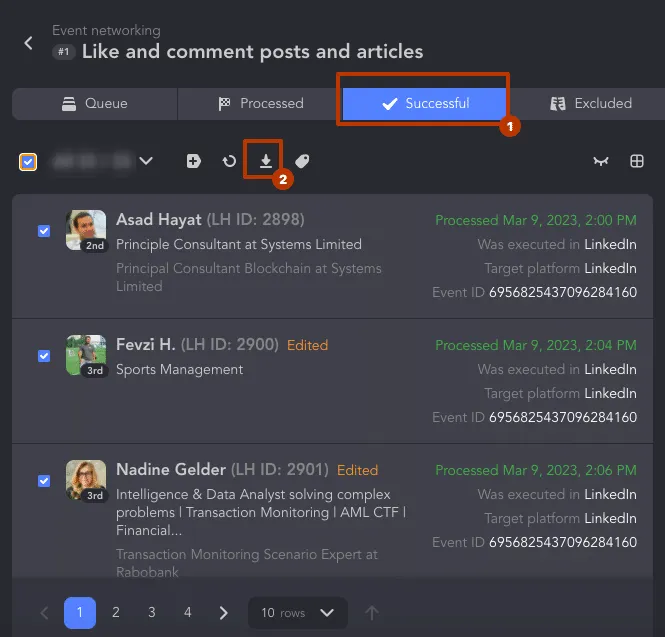Go to page 3

click(x=152, y=613)
